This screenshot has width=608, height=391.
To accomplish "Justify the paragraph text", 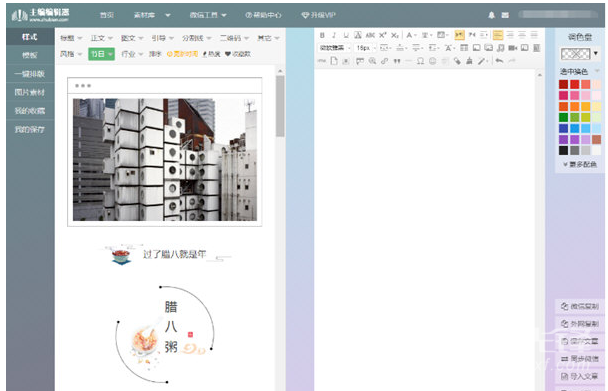I will pos(534,35).
